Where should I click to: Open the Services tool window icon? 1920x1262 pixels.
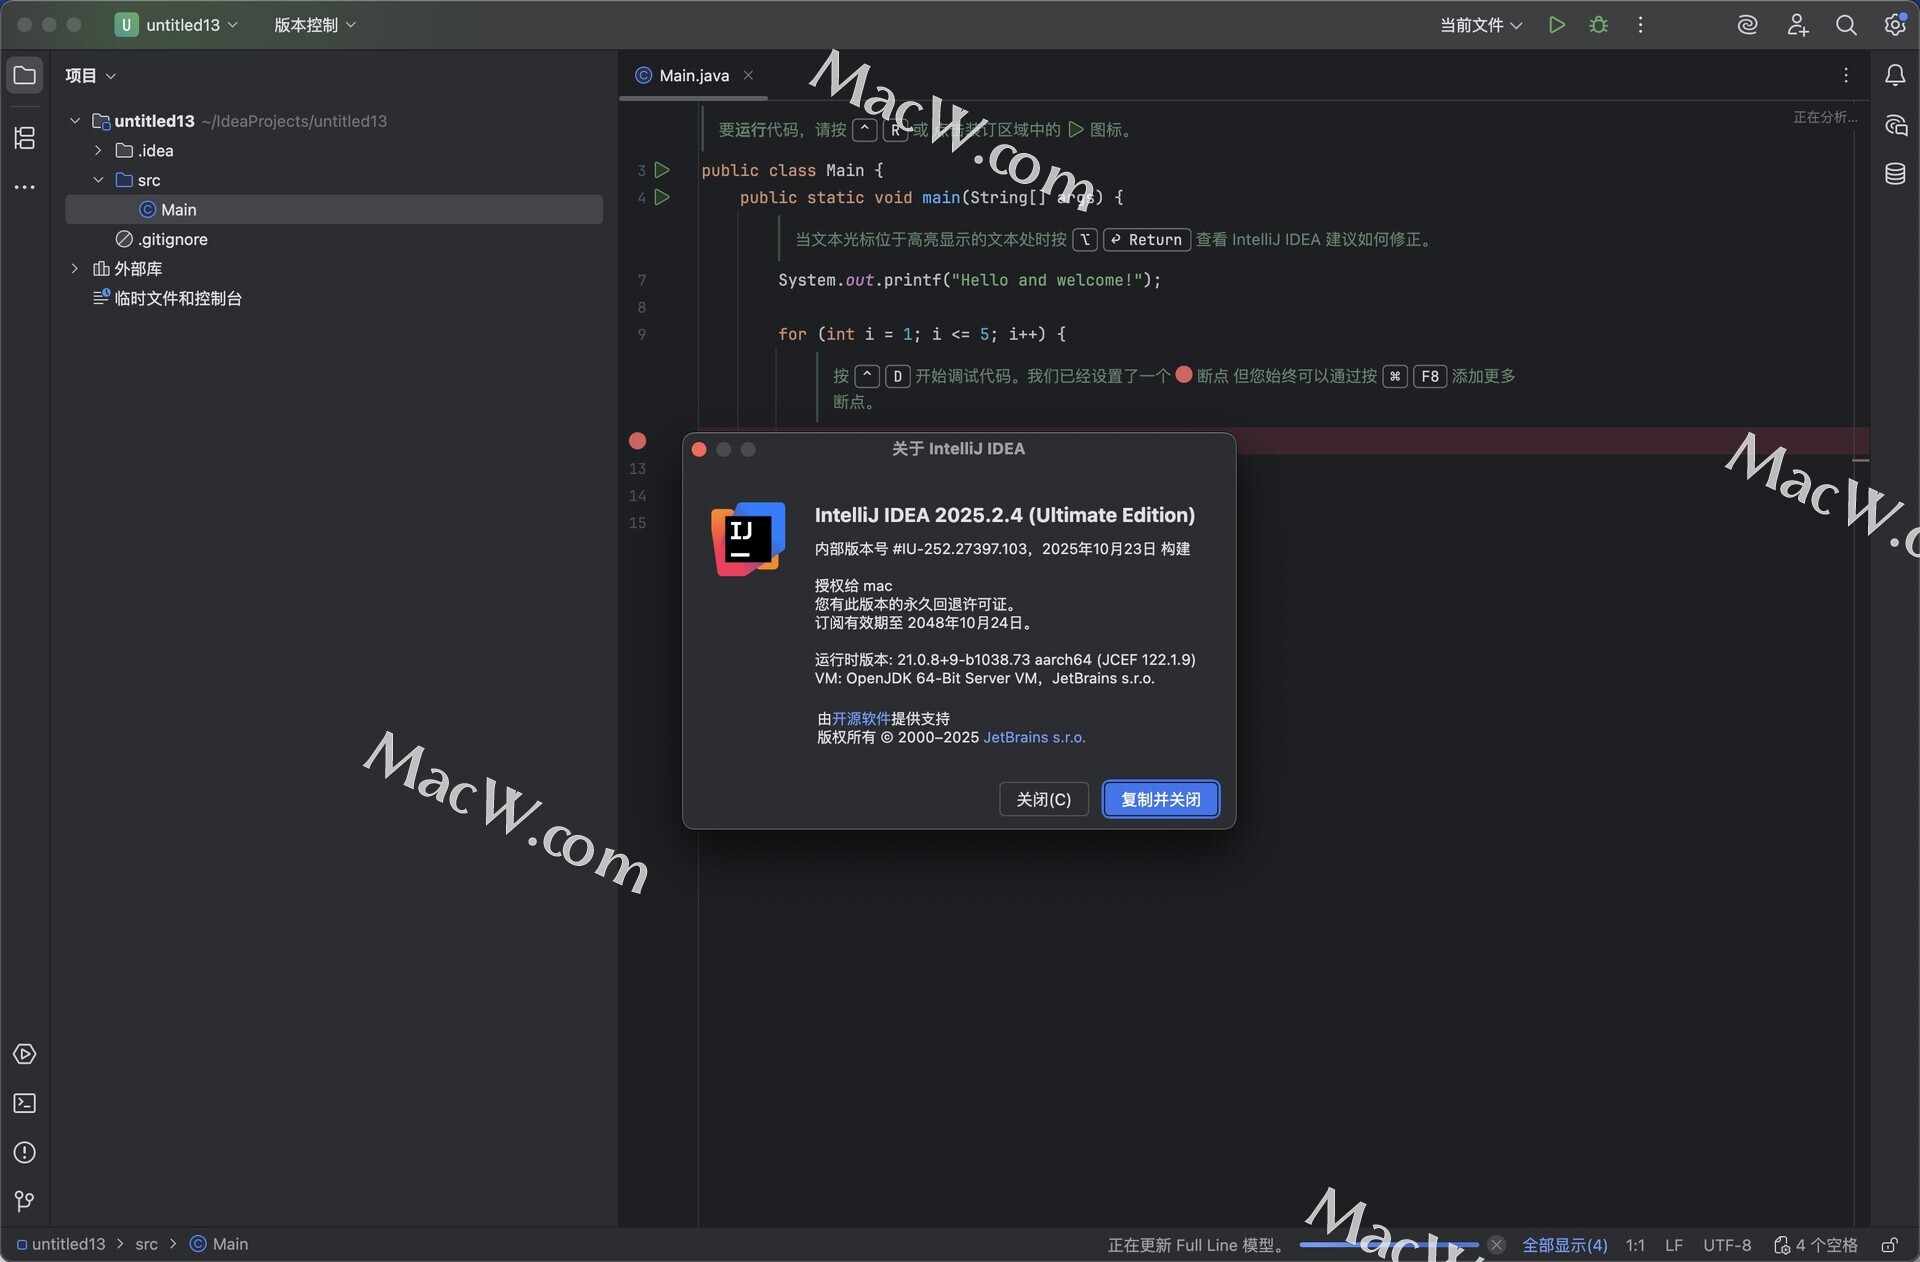[25, 1054]
